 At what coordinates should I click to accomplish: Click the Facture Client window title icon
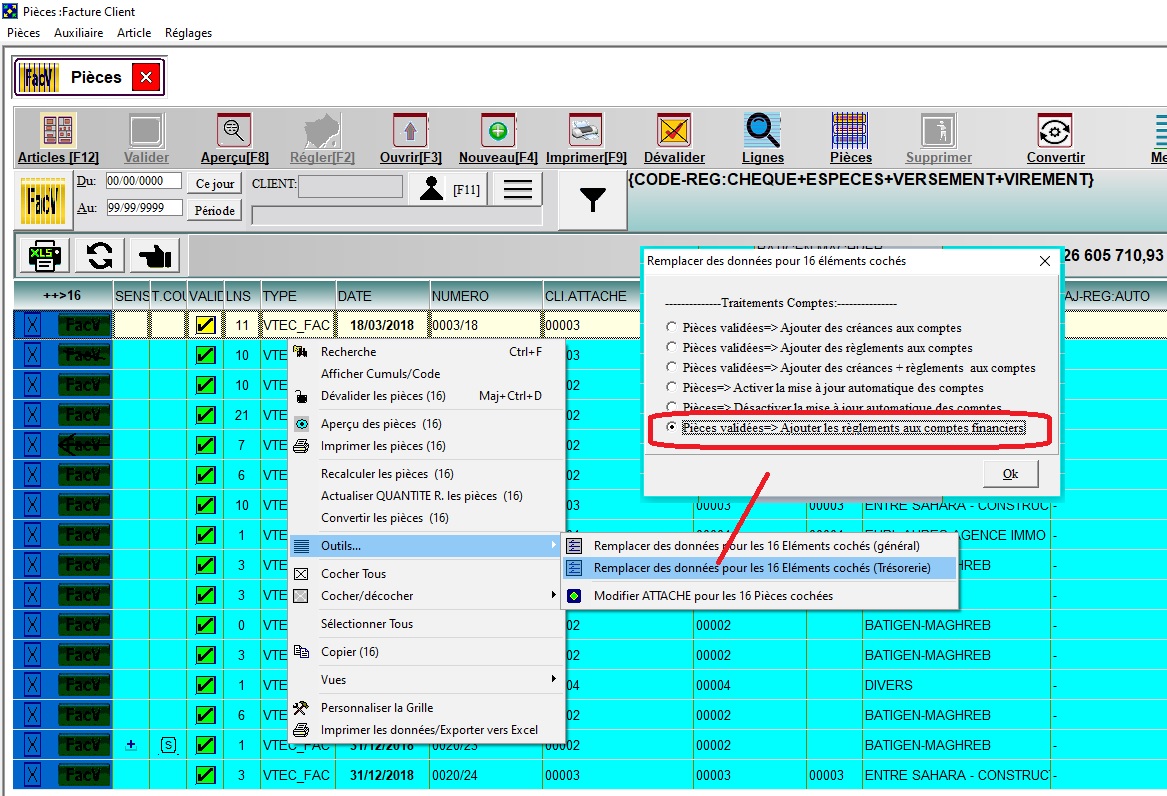10,11
